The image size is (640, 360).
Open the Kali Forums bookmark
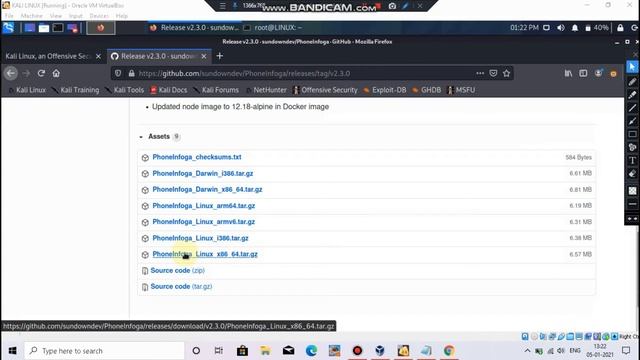(x=216, y=90)
